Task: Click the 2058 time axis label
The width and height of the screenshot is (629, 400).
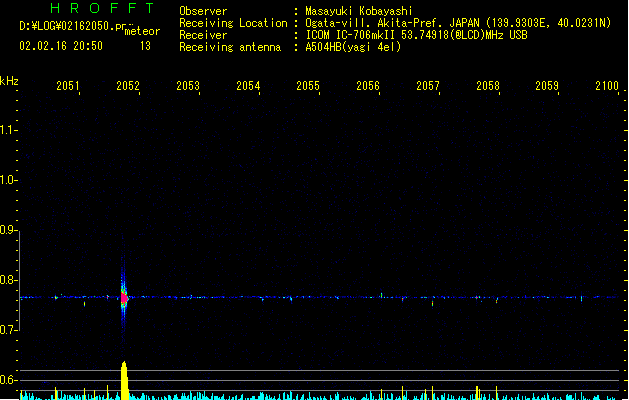Action: coord(488,85)
